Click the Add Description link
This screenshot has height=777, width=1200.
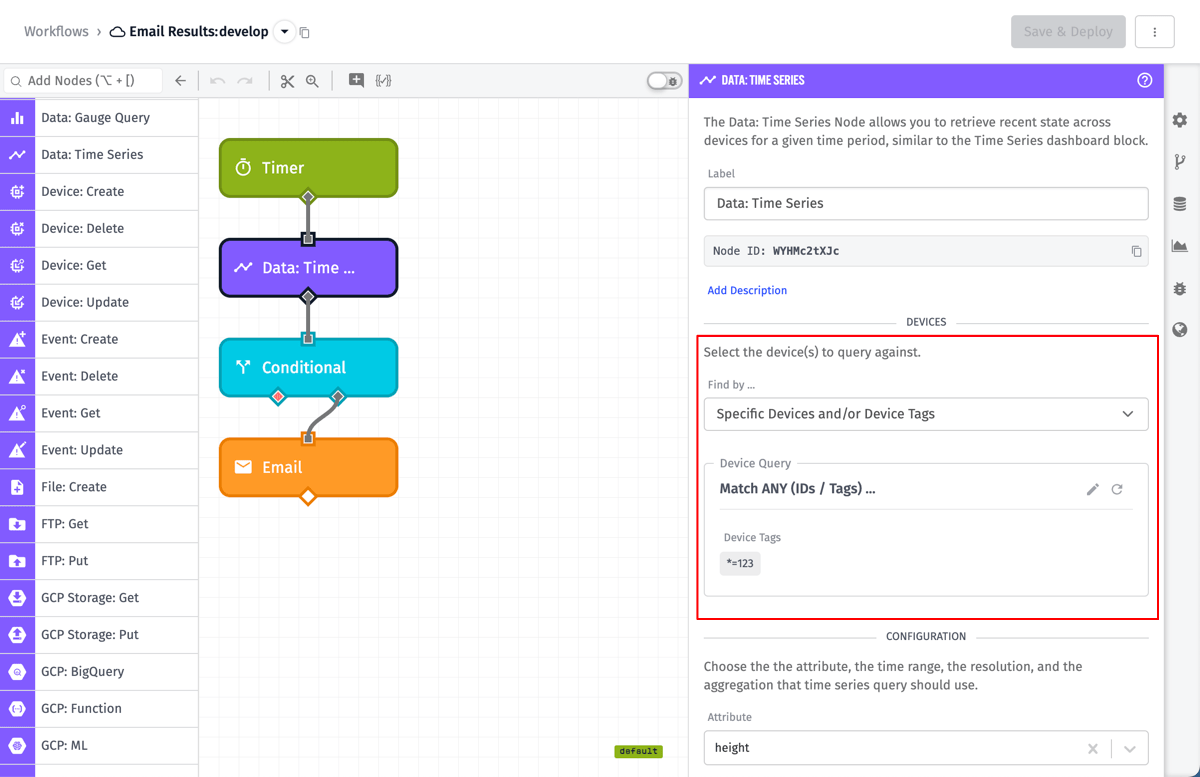click(747, 291)
